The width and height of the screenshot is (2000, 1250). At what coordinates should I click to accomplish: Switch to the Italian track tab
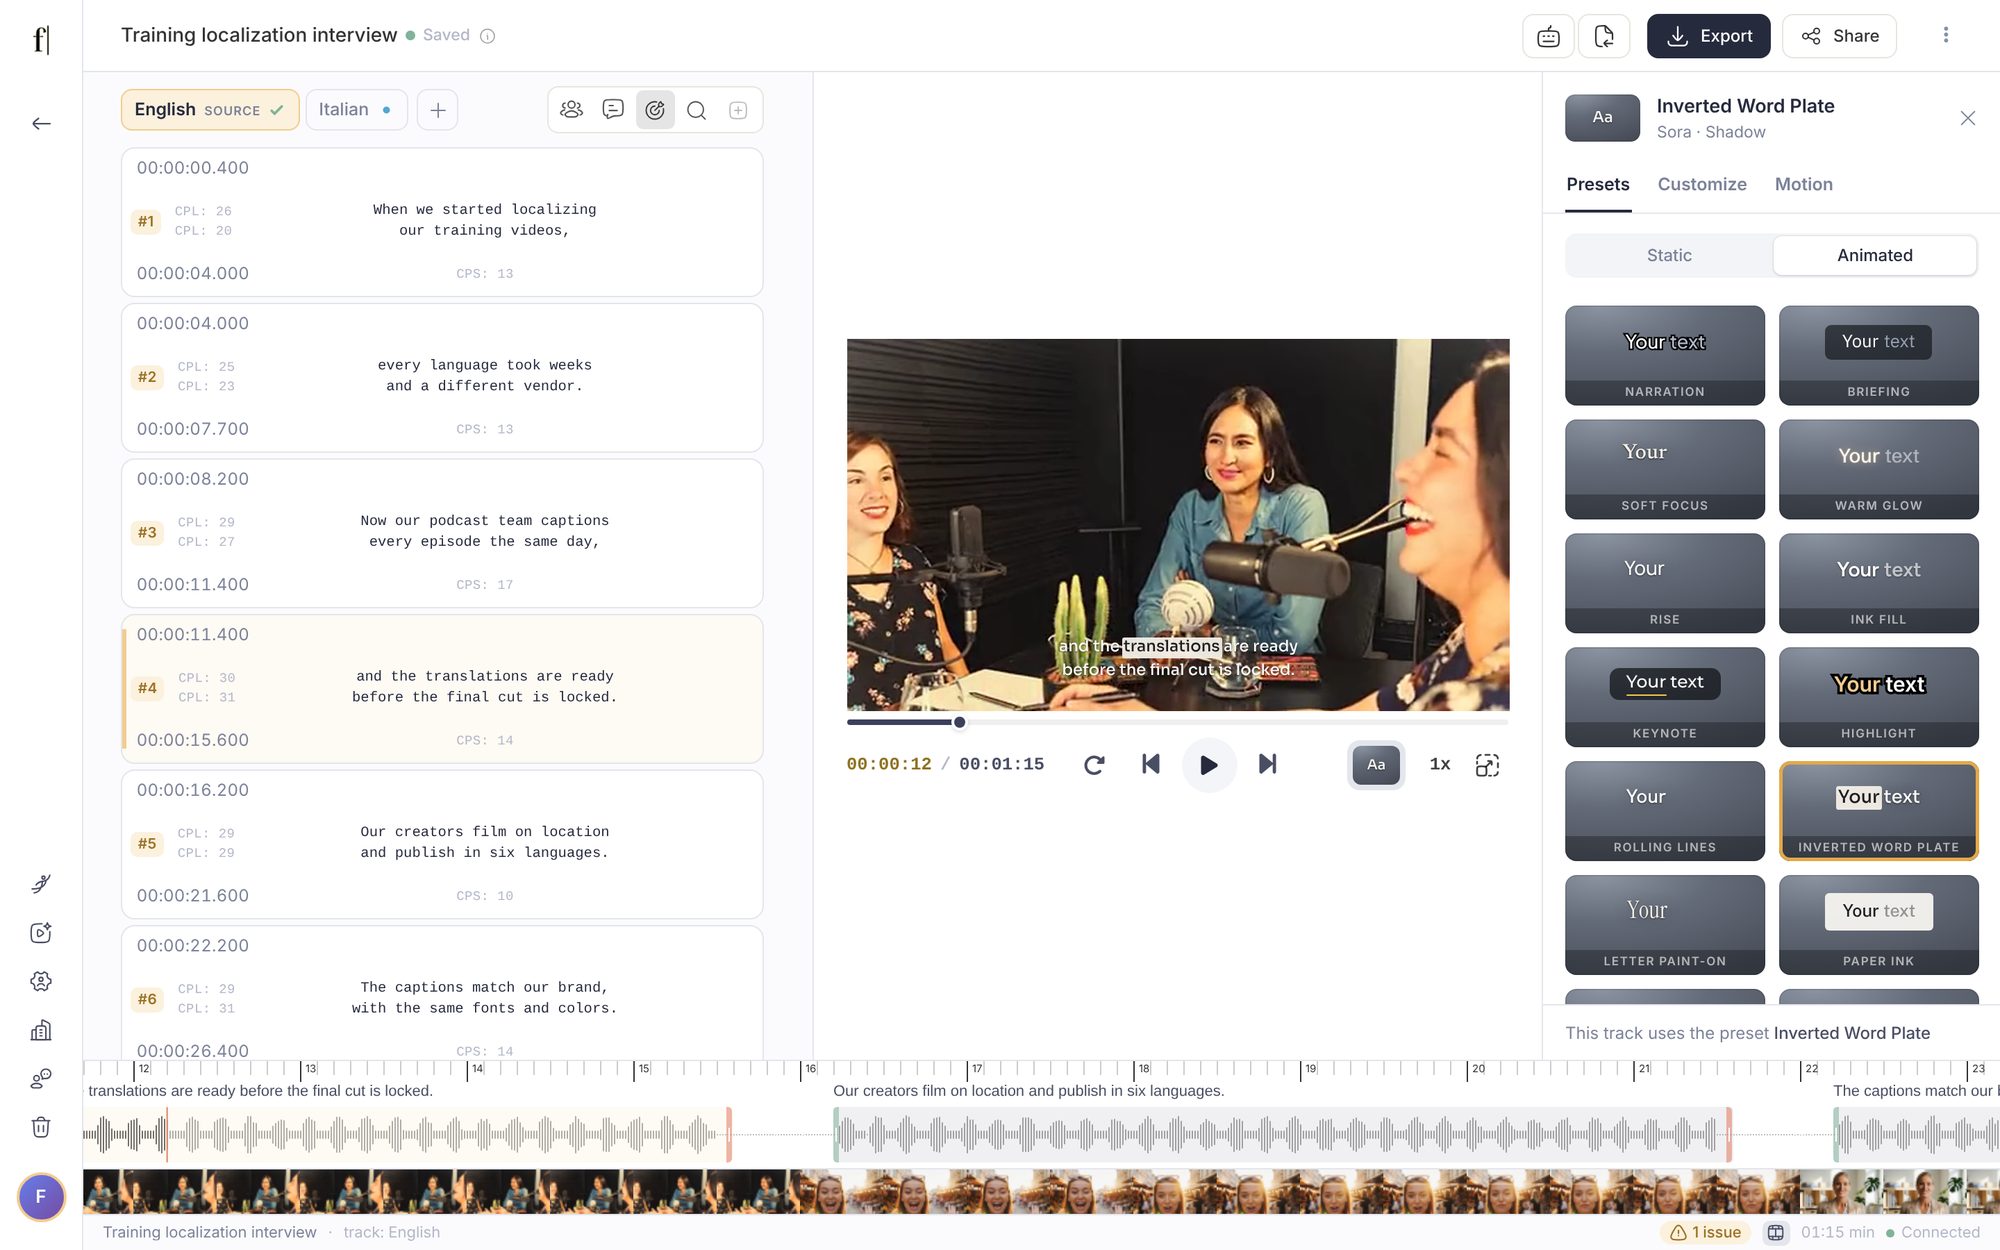tap(356, 110)
